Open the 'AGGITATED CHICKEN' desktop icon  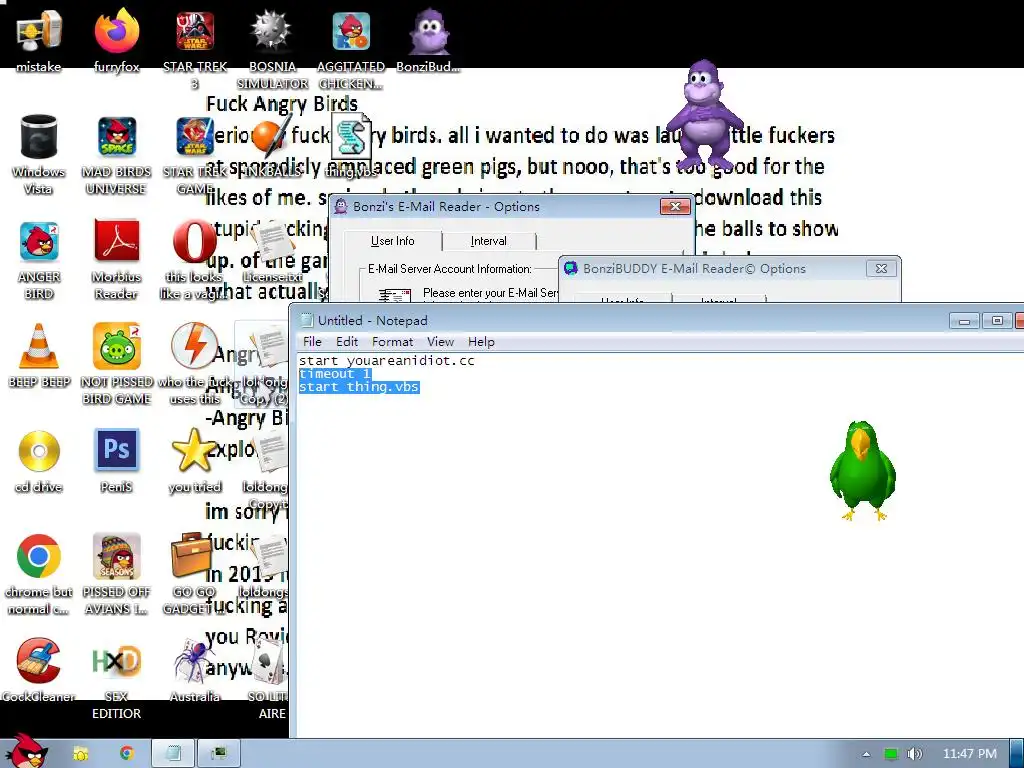pyautogui.click(x=351, y=31)
